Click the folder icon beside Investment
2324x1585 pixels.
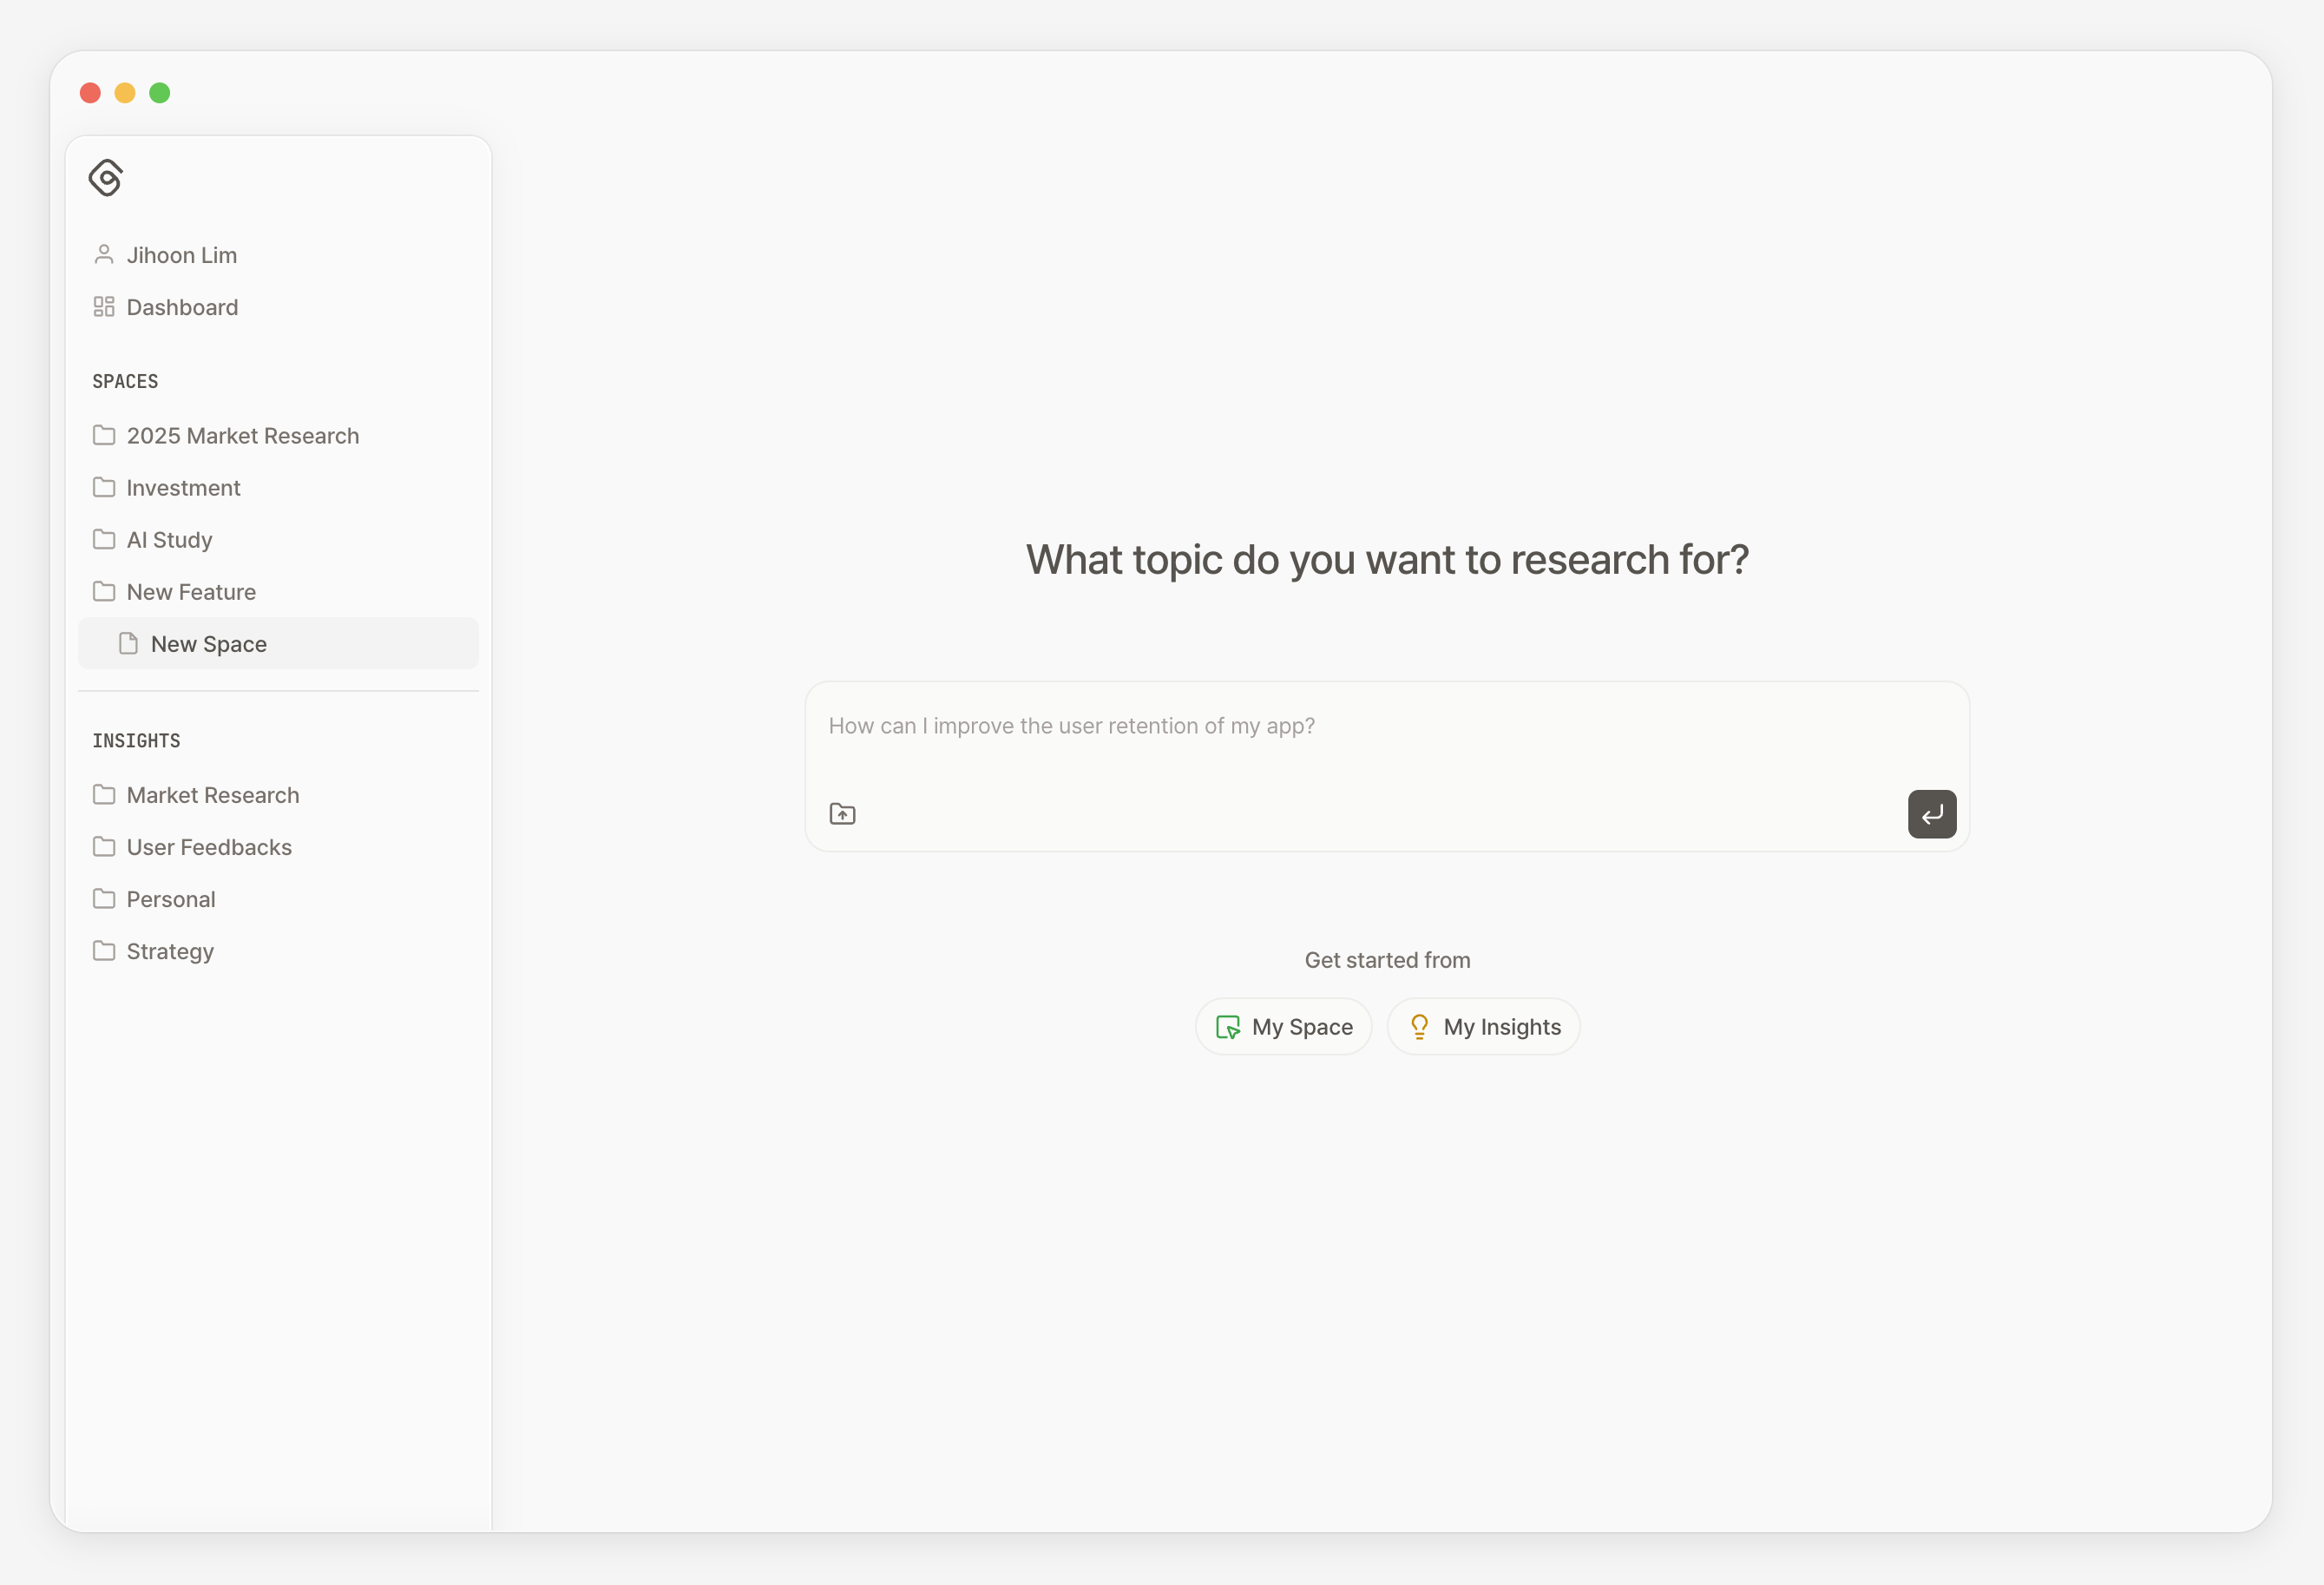[104, 488]
